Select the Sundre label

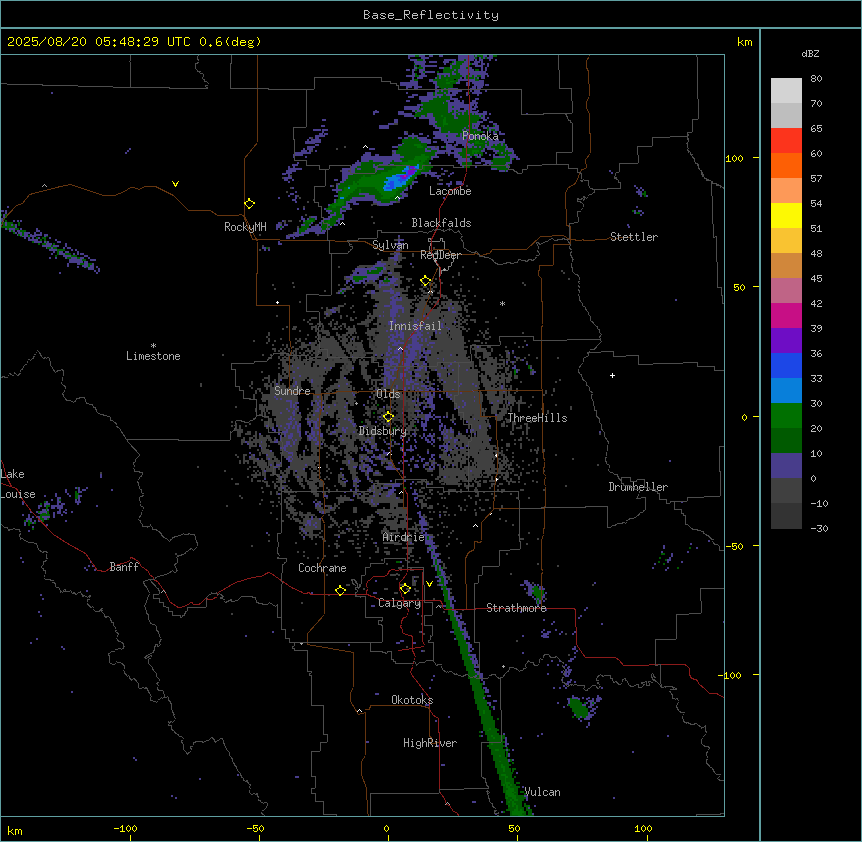(292, 391)
